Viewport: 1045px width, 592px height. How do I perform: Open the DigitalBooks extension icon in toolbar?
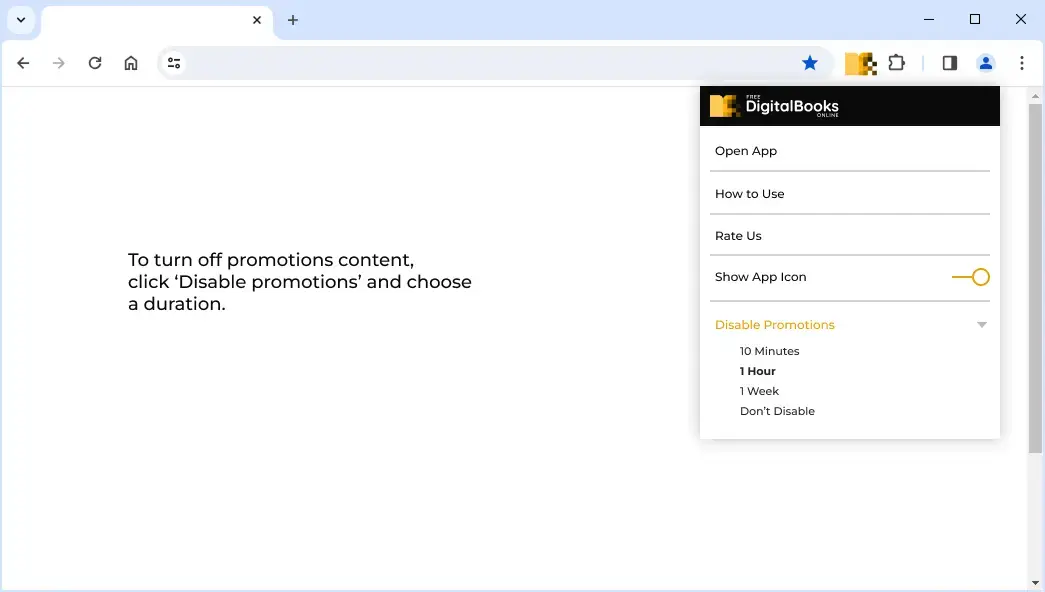pos(860,62)
